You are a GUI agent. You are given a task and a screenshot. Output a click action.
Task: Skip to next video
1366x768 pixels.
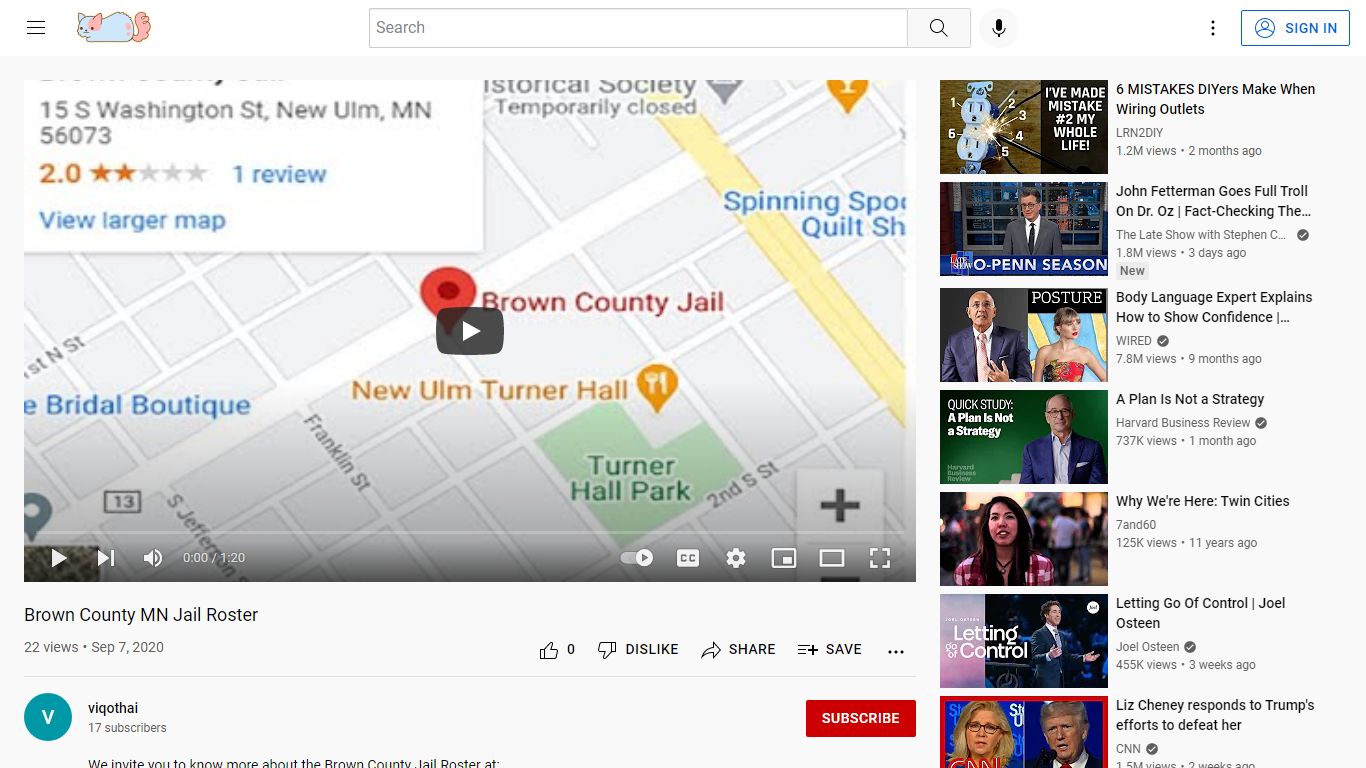tap(105, 558)
